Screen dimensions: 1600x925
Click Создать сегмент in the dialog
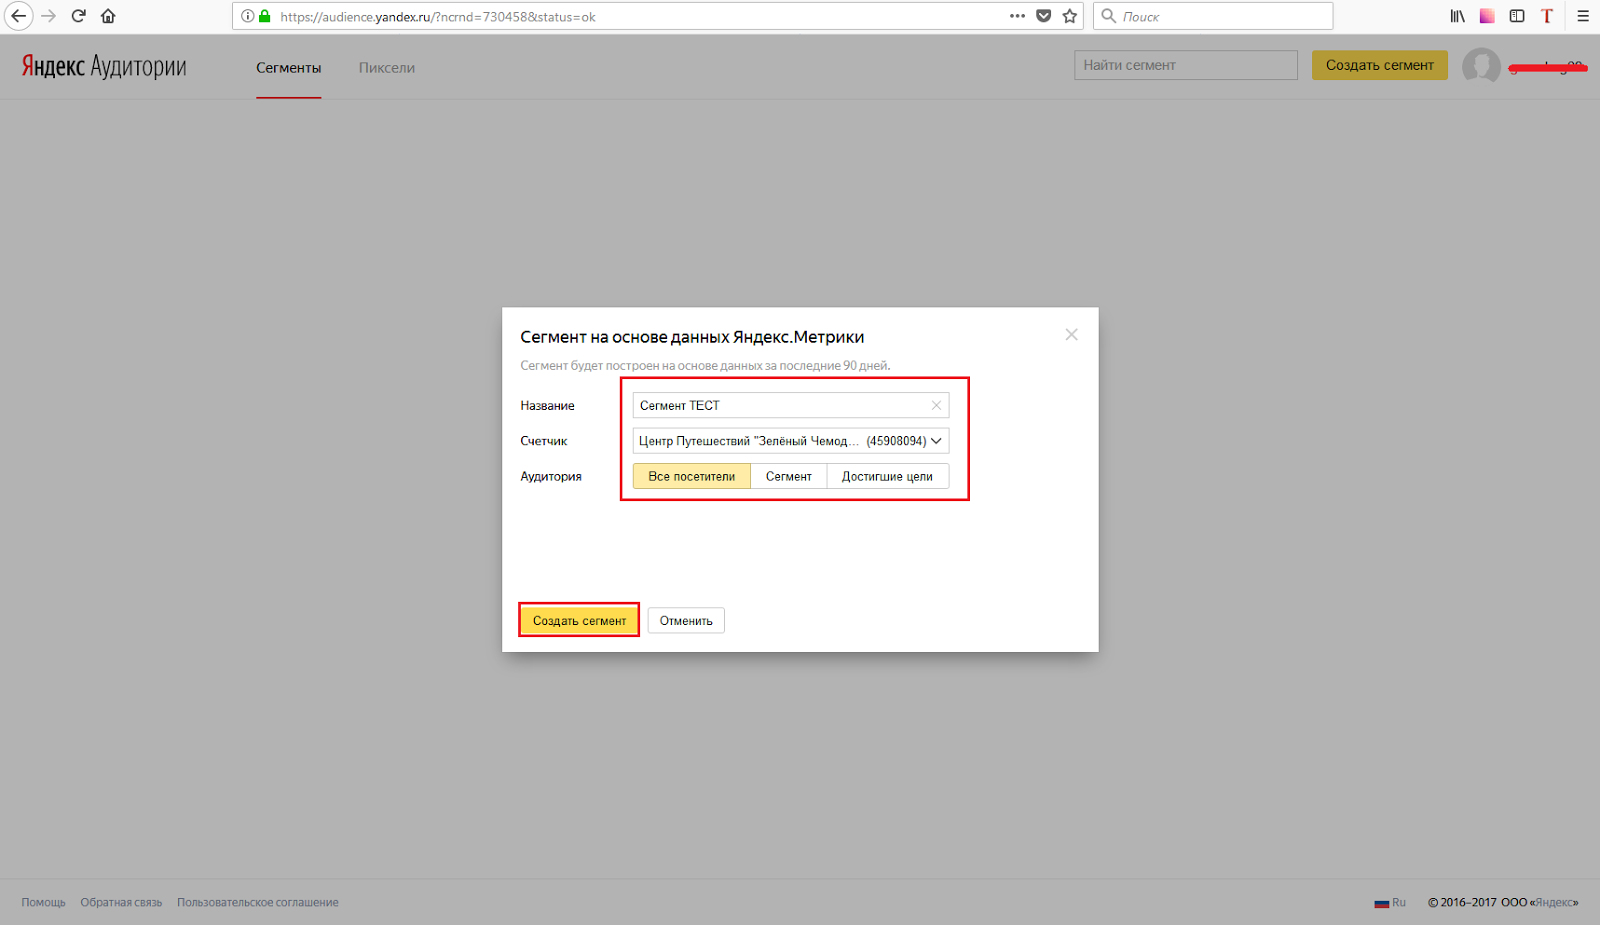(579, 621)
